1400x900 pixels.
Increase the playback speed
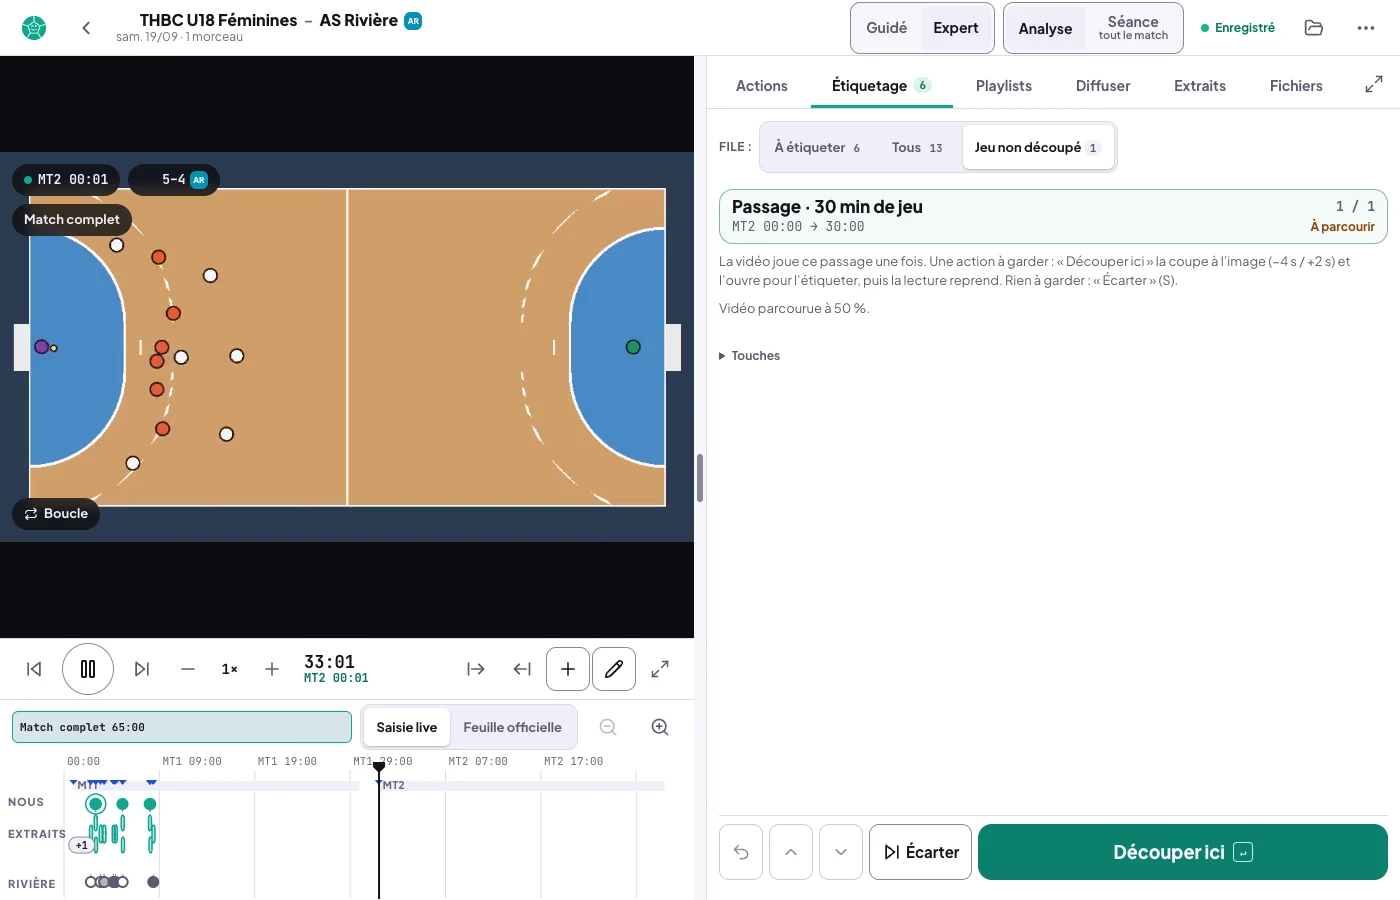tap(272, 669)
